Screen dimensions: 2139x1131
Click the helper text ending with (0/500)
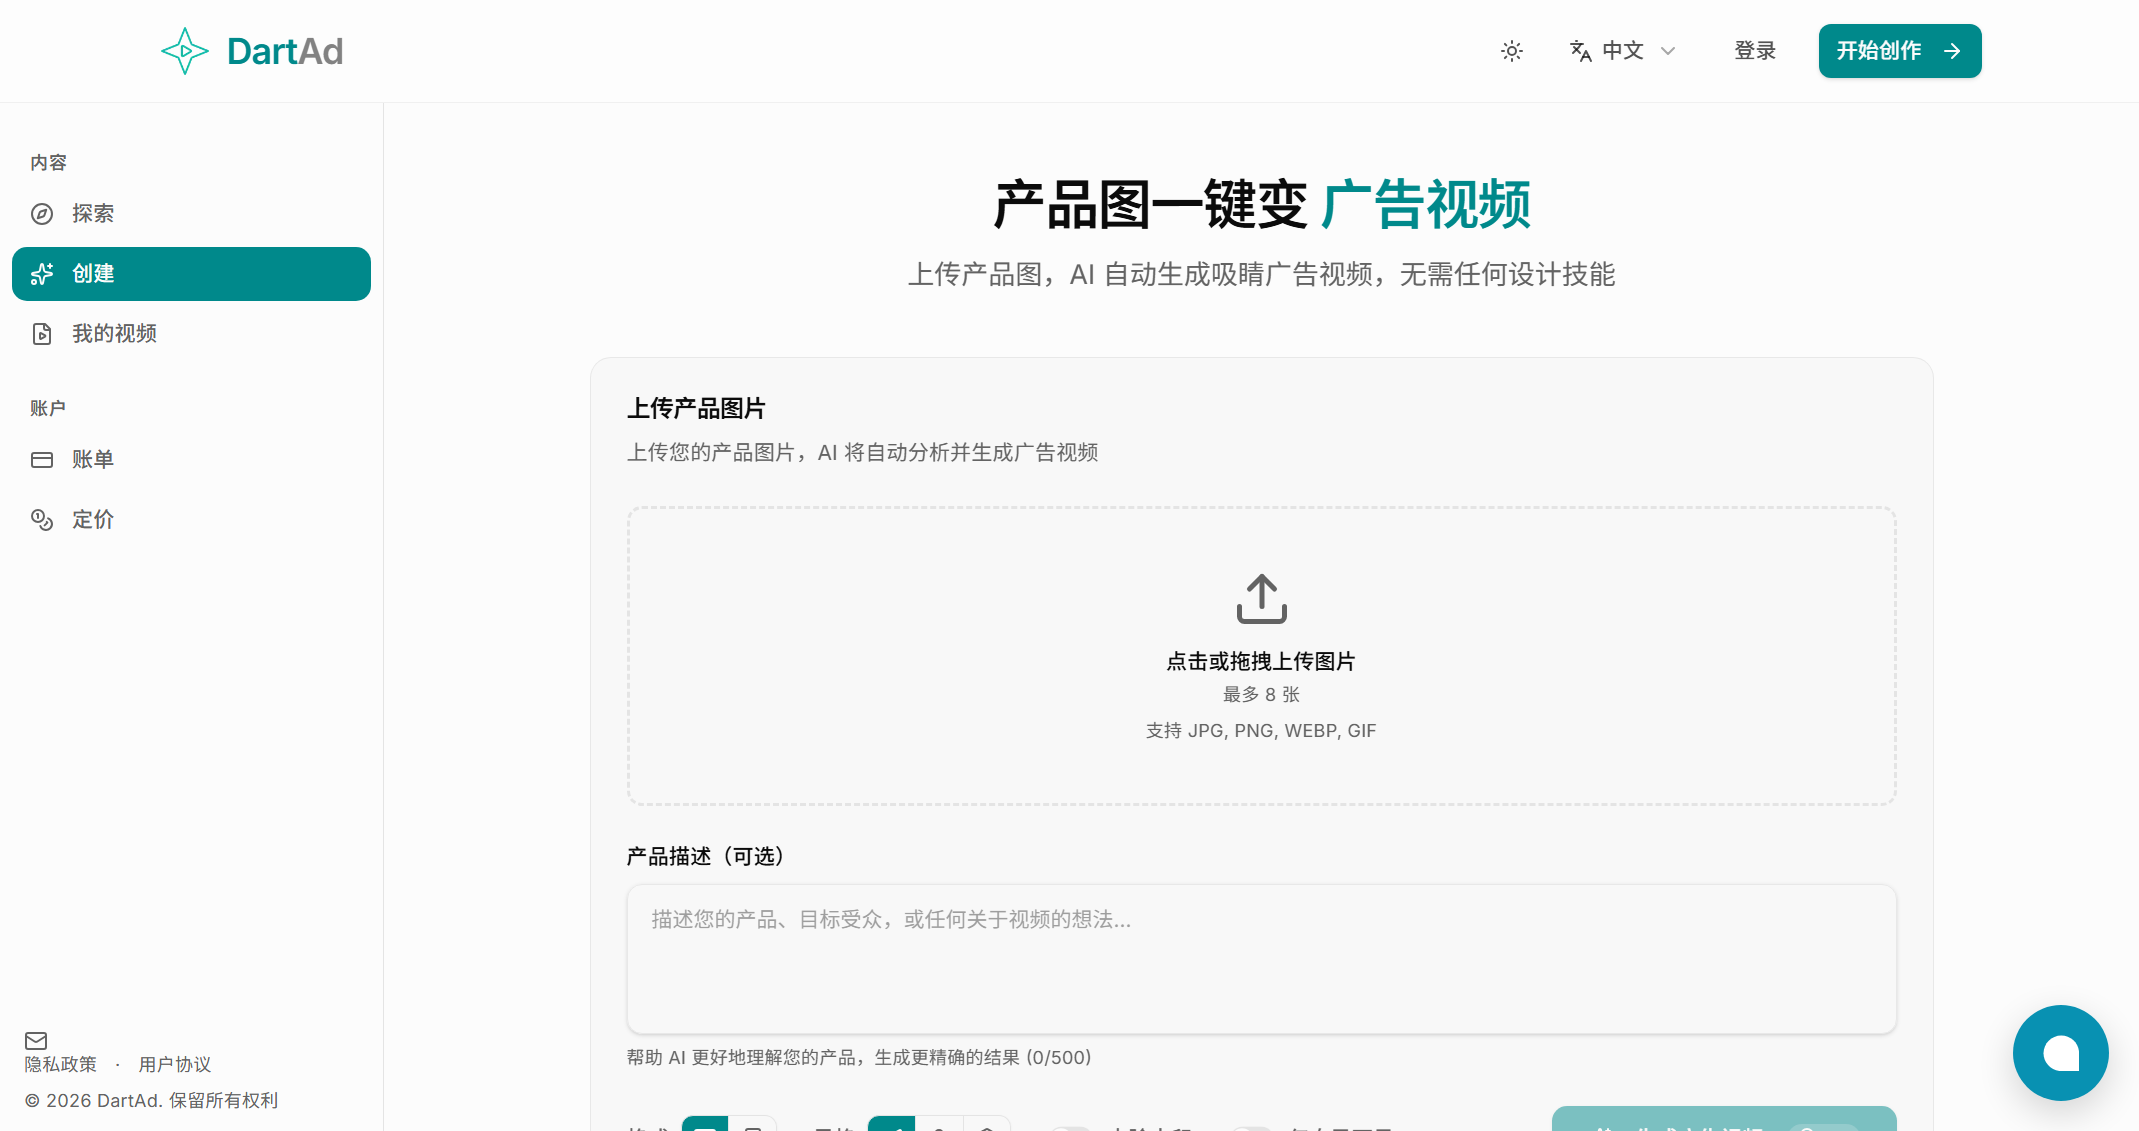859,1058
